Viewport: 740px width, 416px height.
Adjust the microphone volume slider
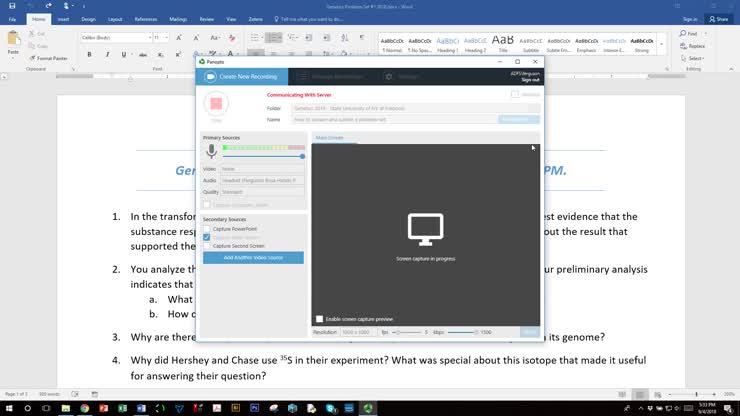pyautogui.click(x=302, y=156)
